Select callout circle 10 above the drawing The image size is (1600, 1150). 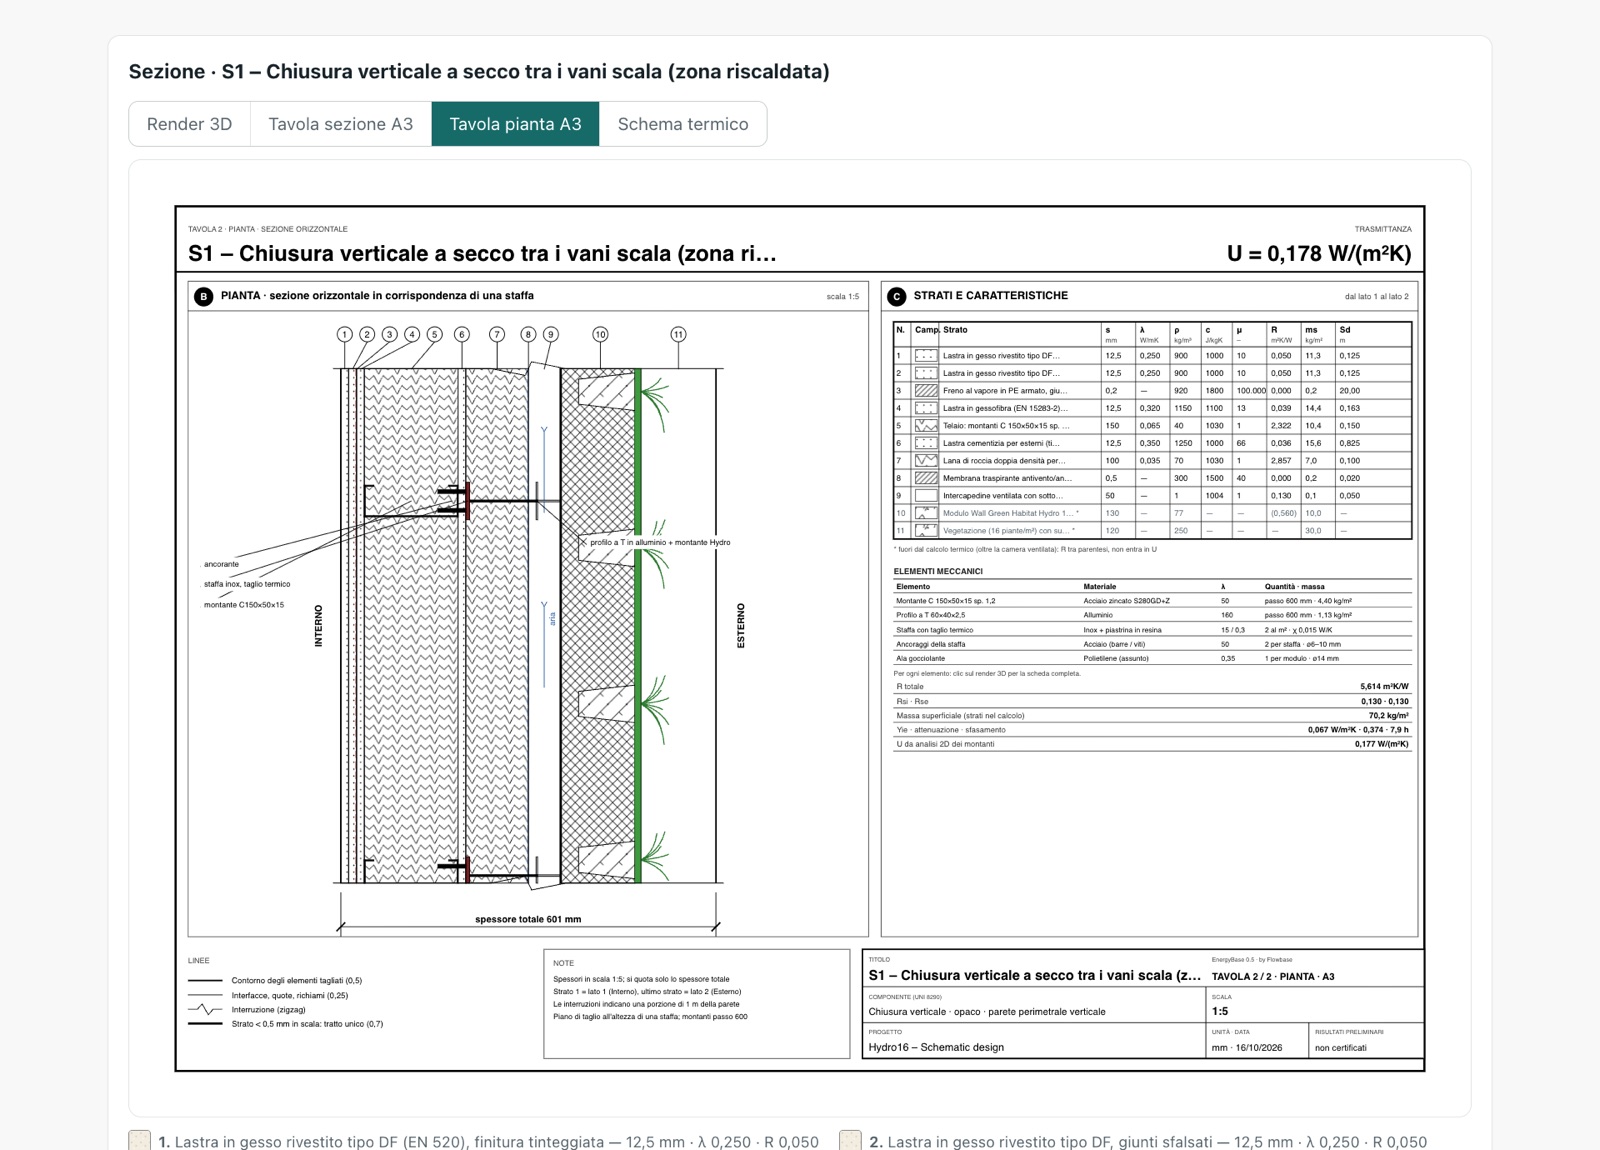pyautogui.click(x=600, y=334)
